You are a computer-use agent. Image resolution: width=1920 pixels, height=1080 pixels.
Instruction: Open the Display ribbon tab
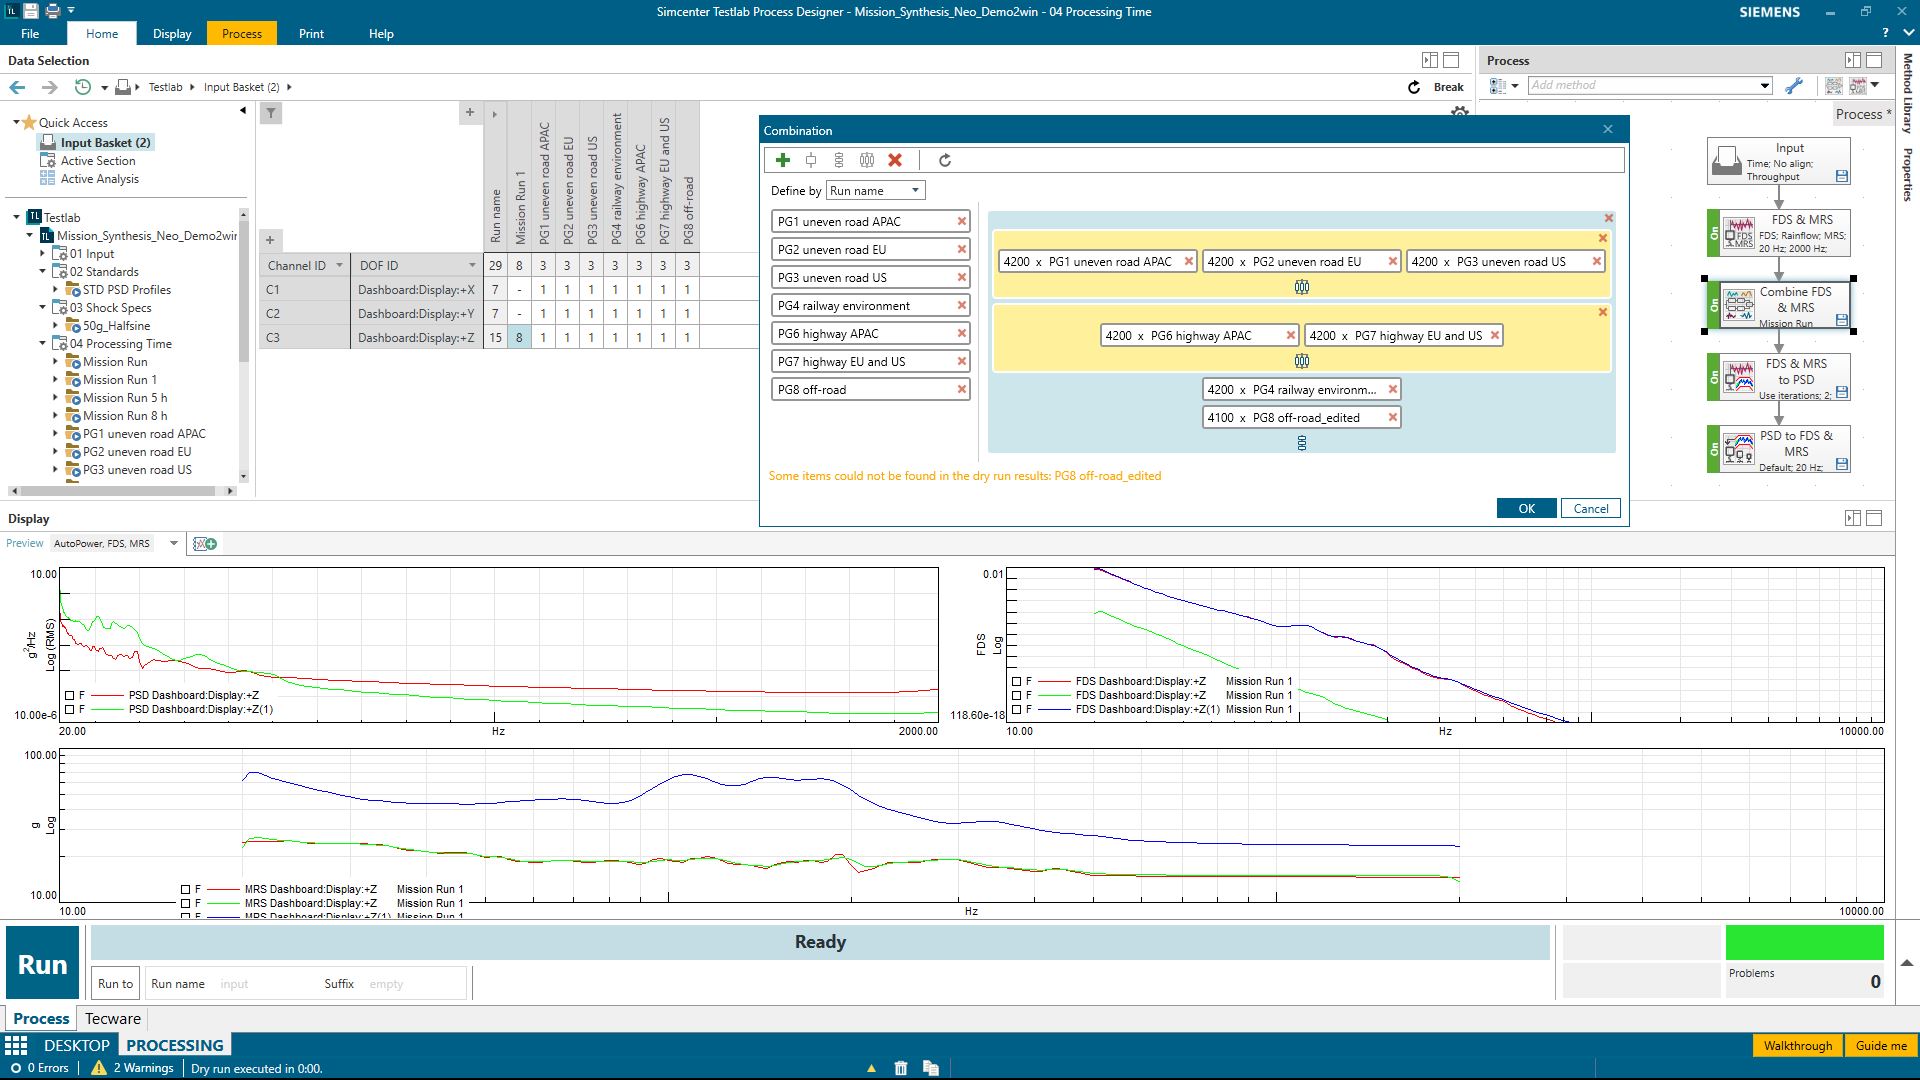point(172,33)
